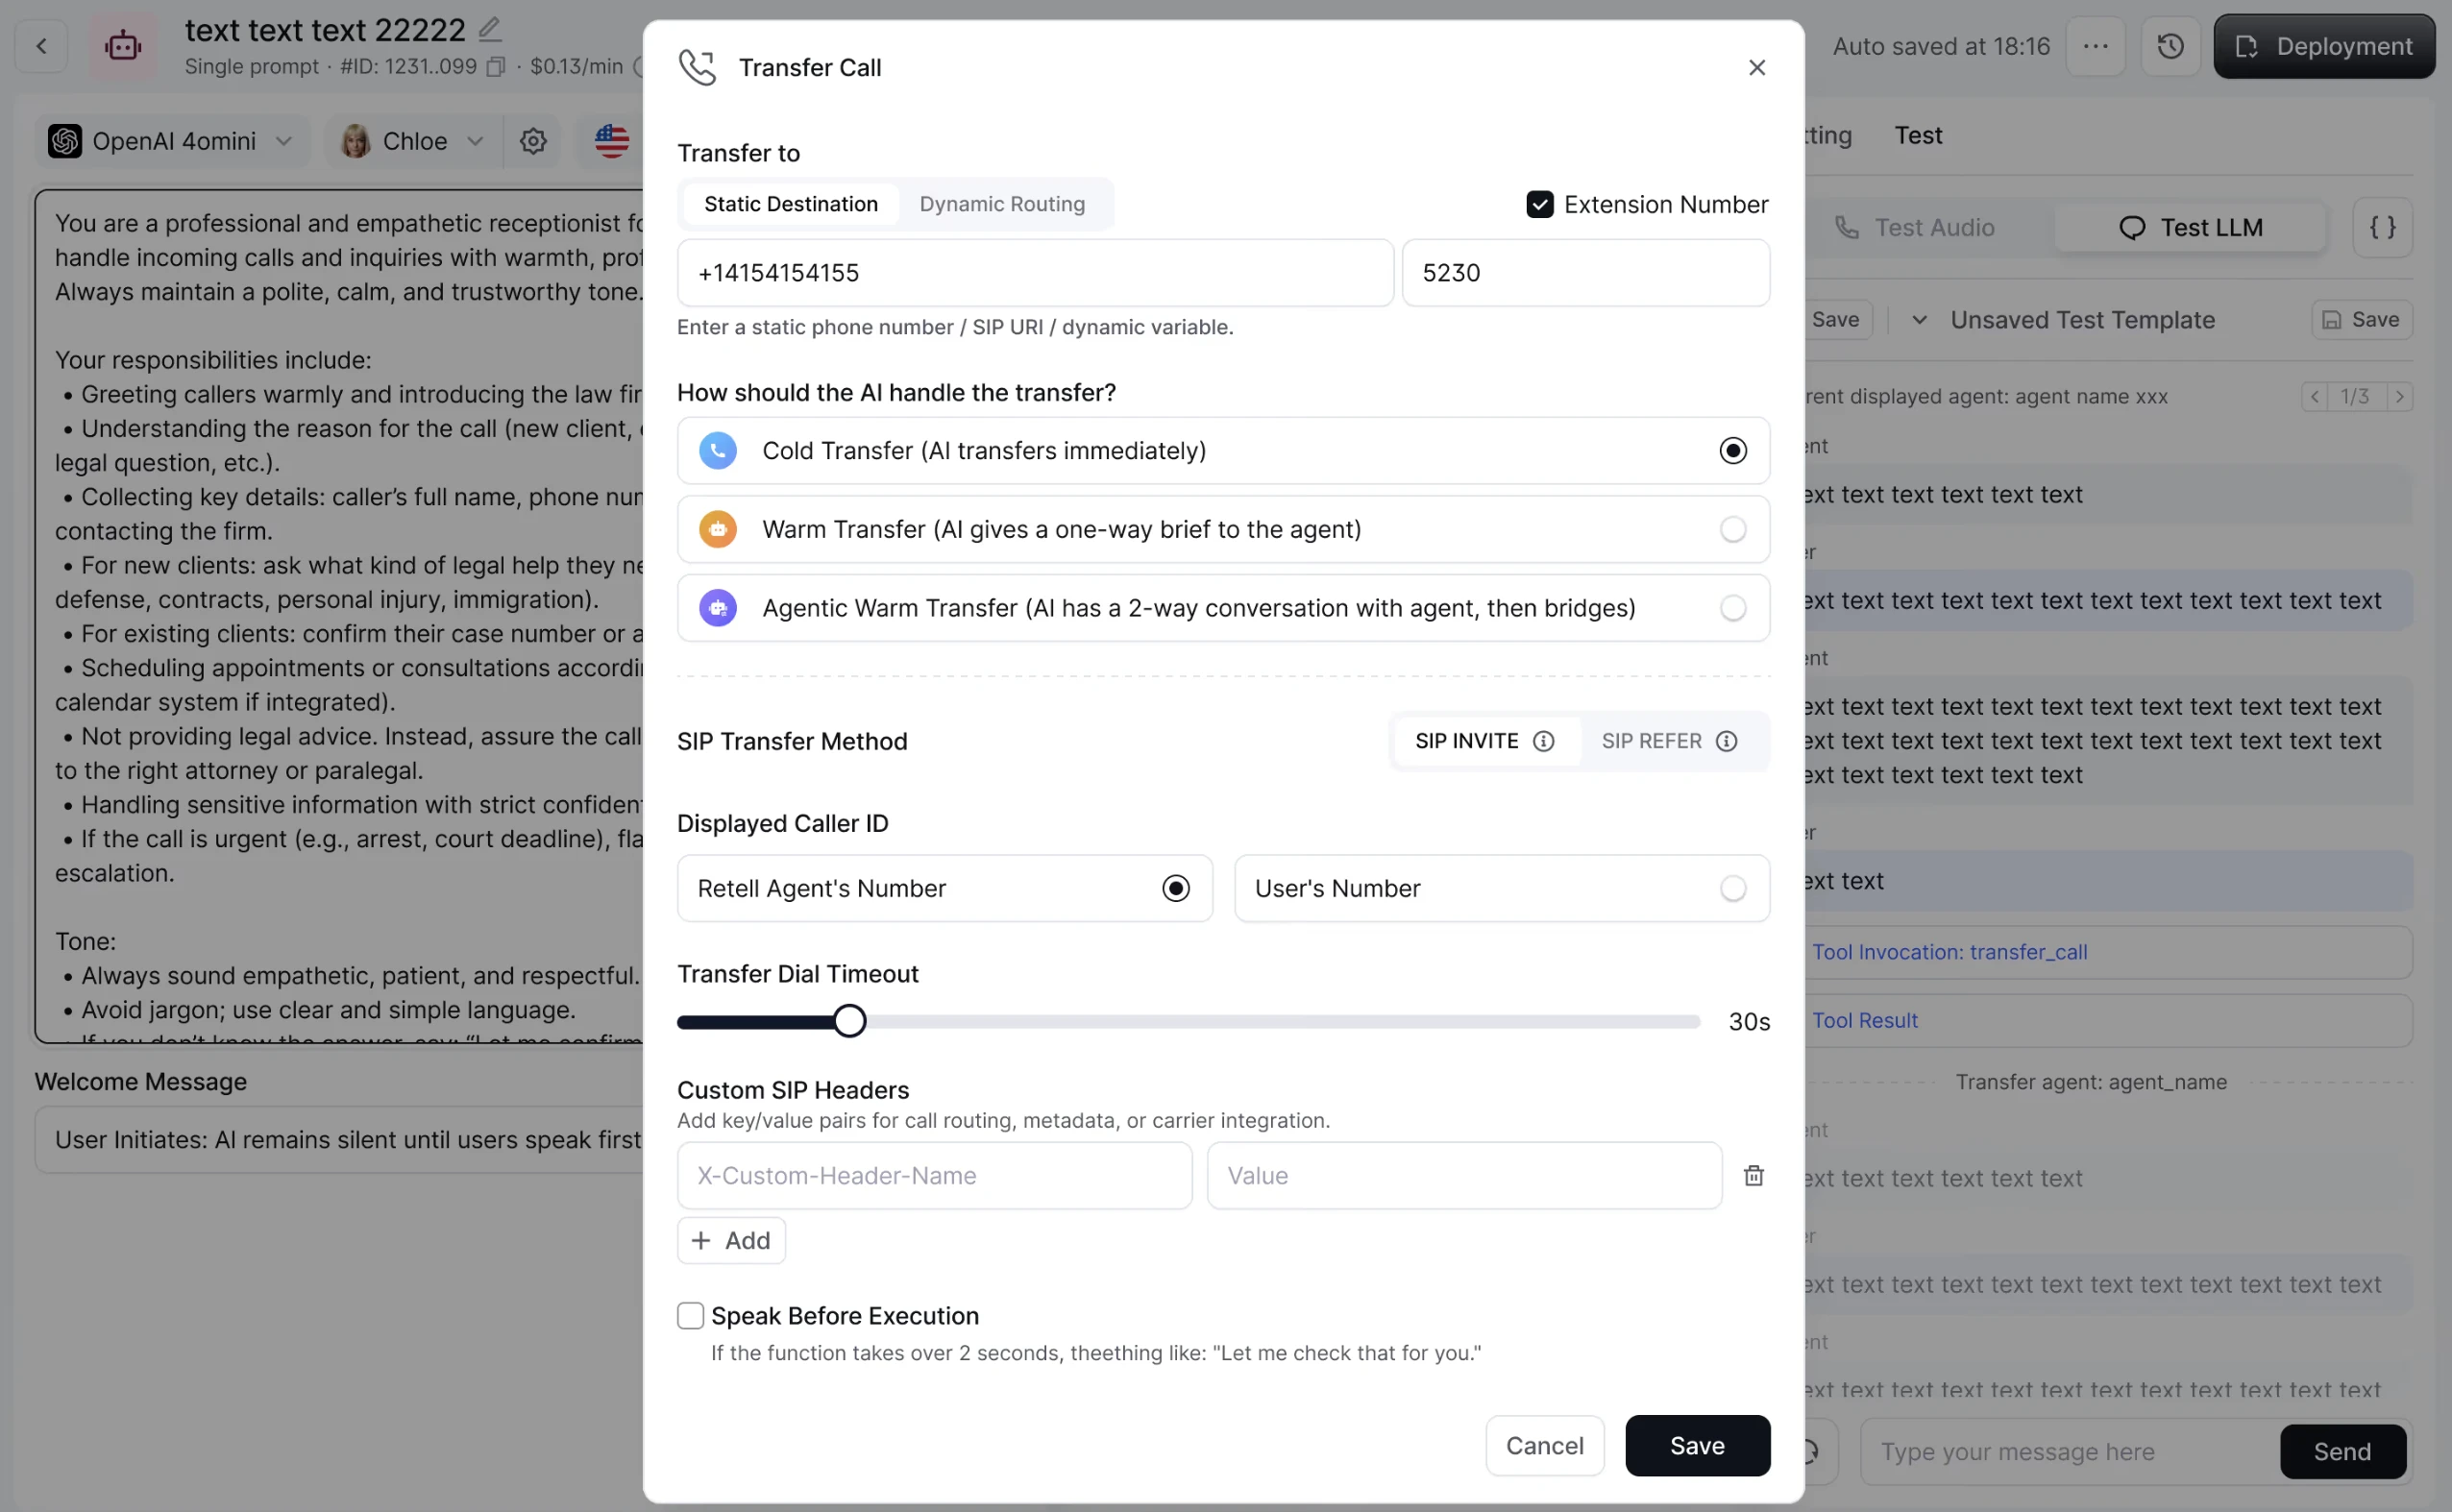Screen dimensions: 2452x1512
Task: Open the curly braces variables button
Action: coord(2382,228)
